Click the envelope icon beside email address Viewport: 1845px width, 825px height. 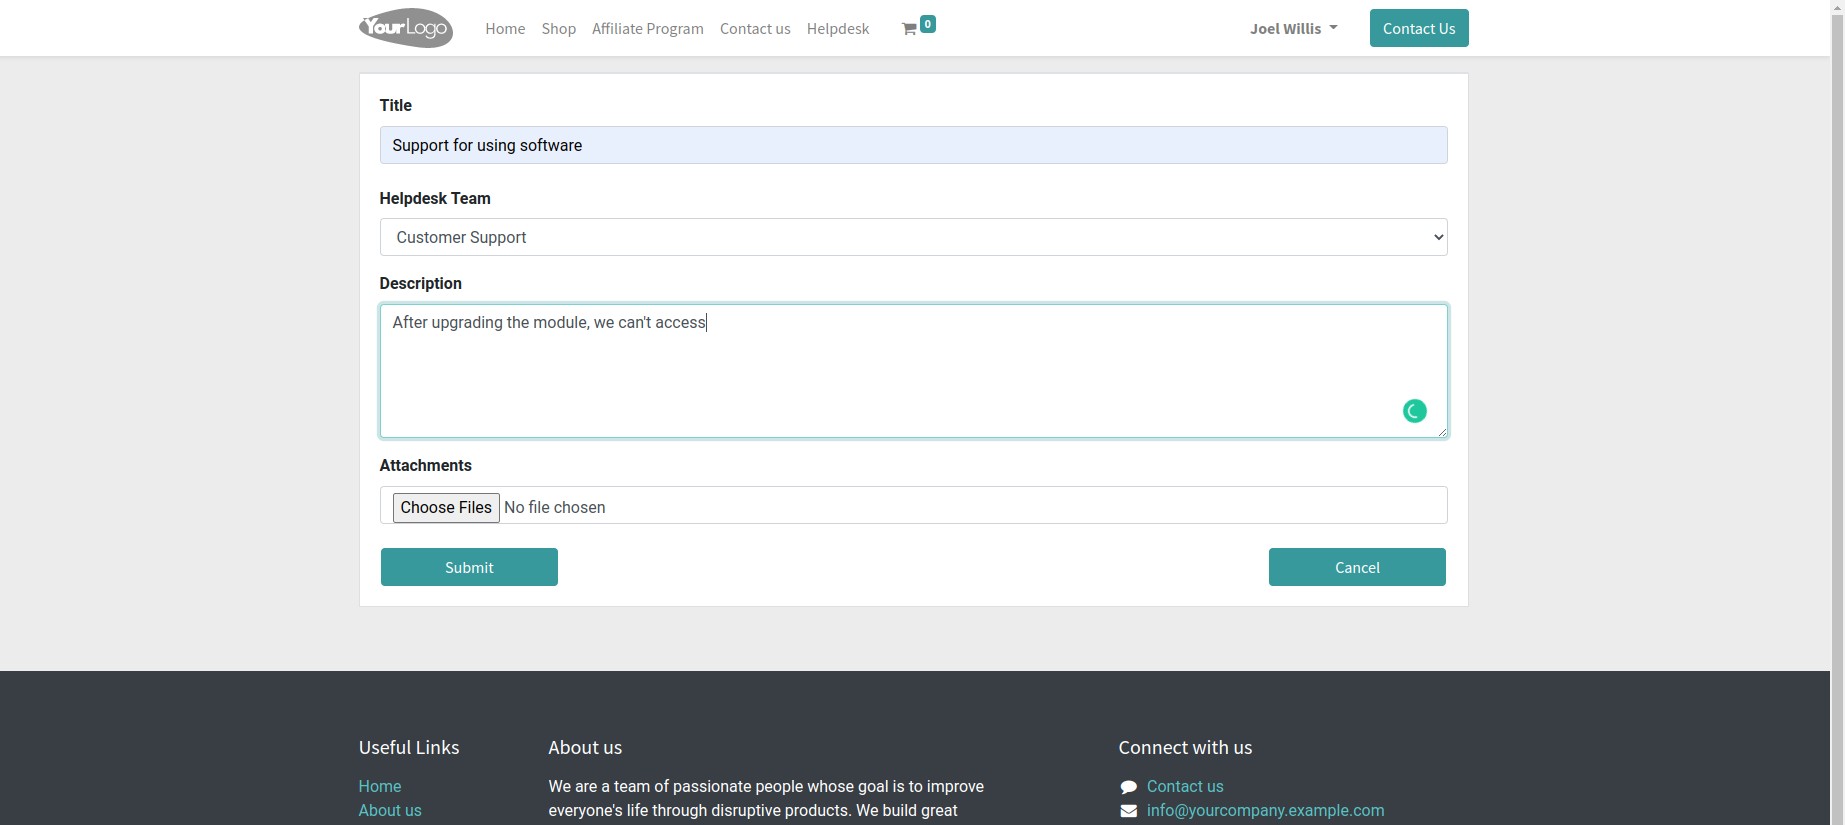pos(1128,811)
